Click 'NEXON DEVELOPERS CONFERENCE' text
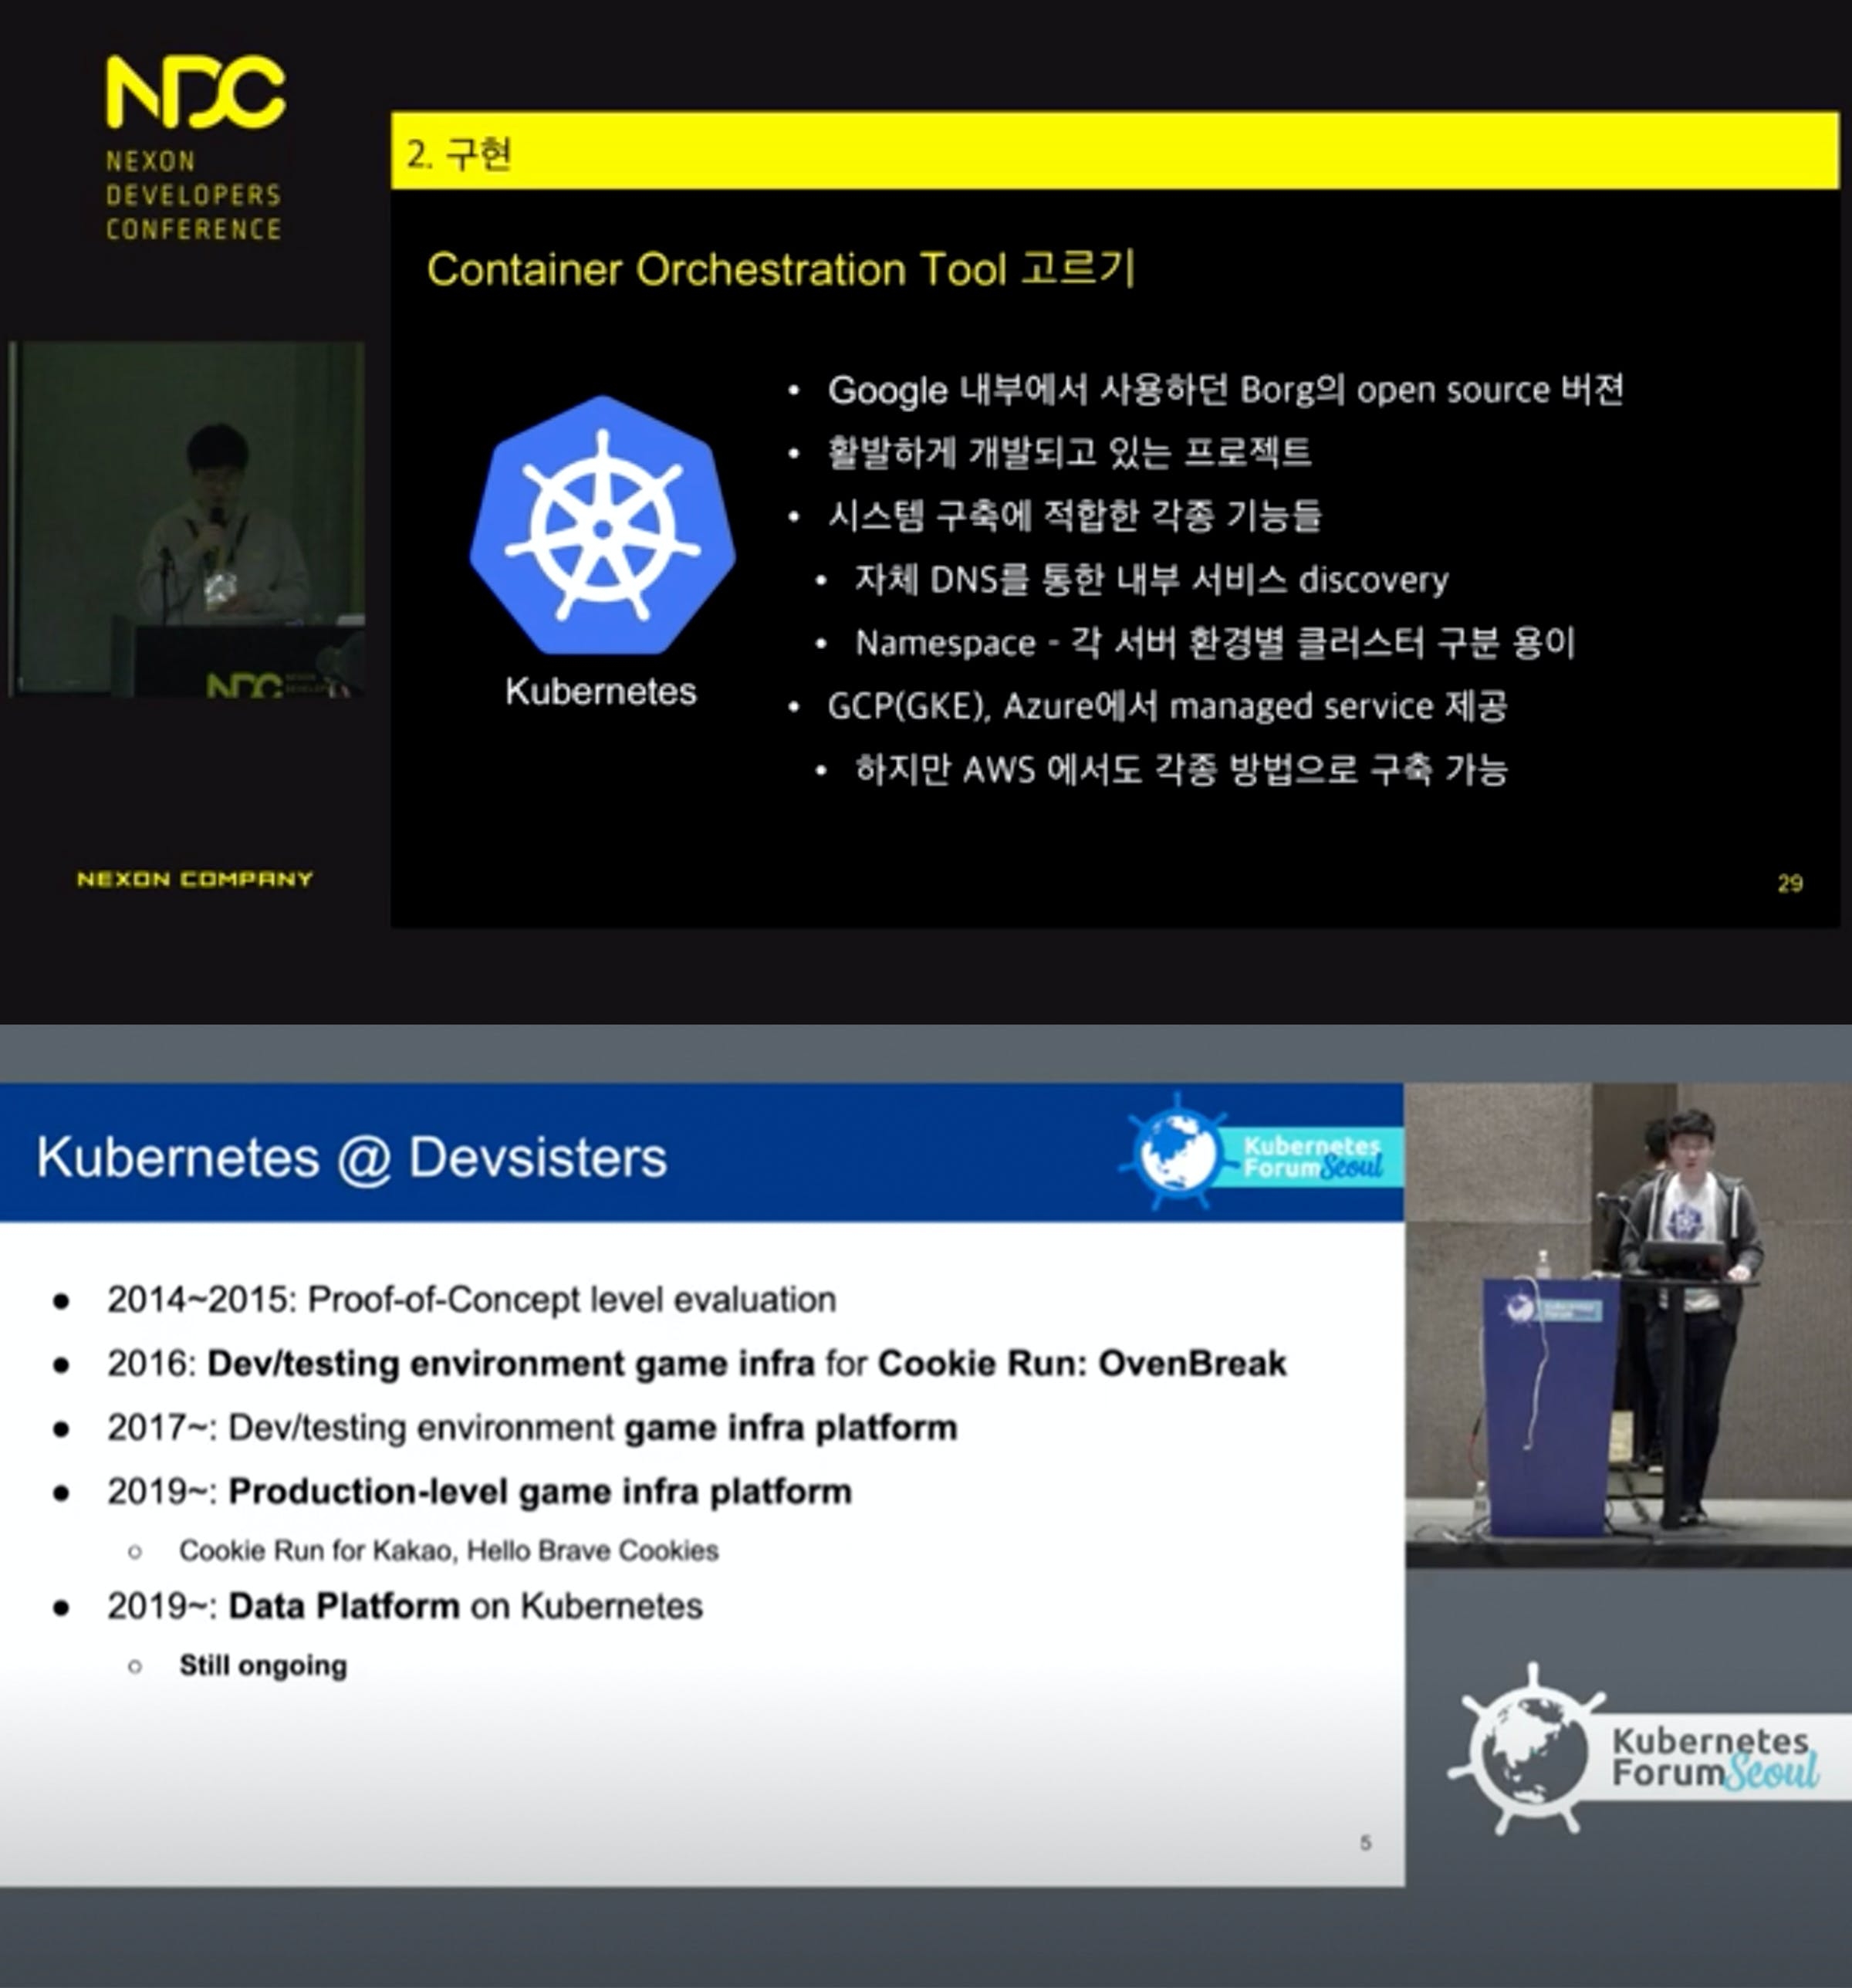This screenshot has width=1852, height=1988. 193,195
